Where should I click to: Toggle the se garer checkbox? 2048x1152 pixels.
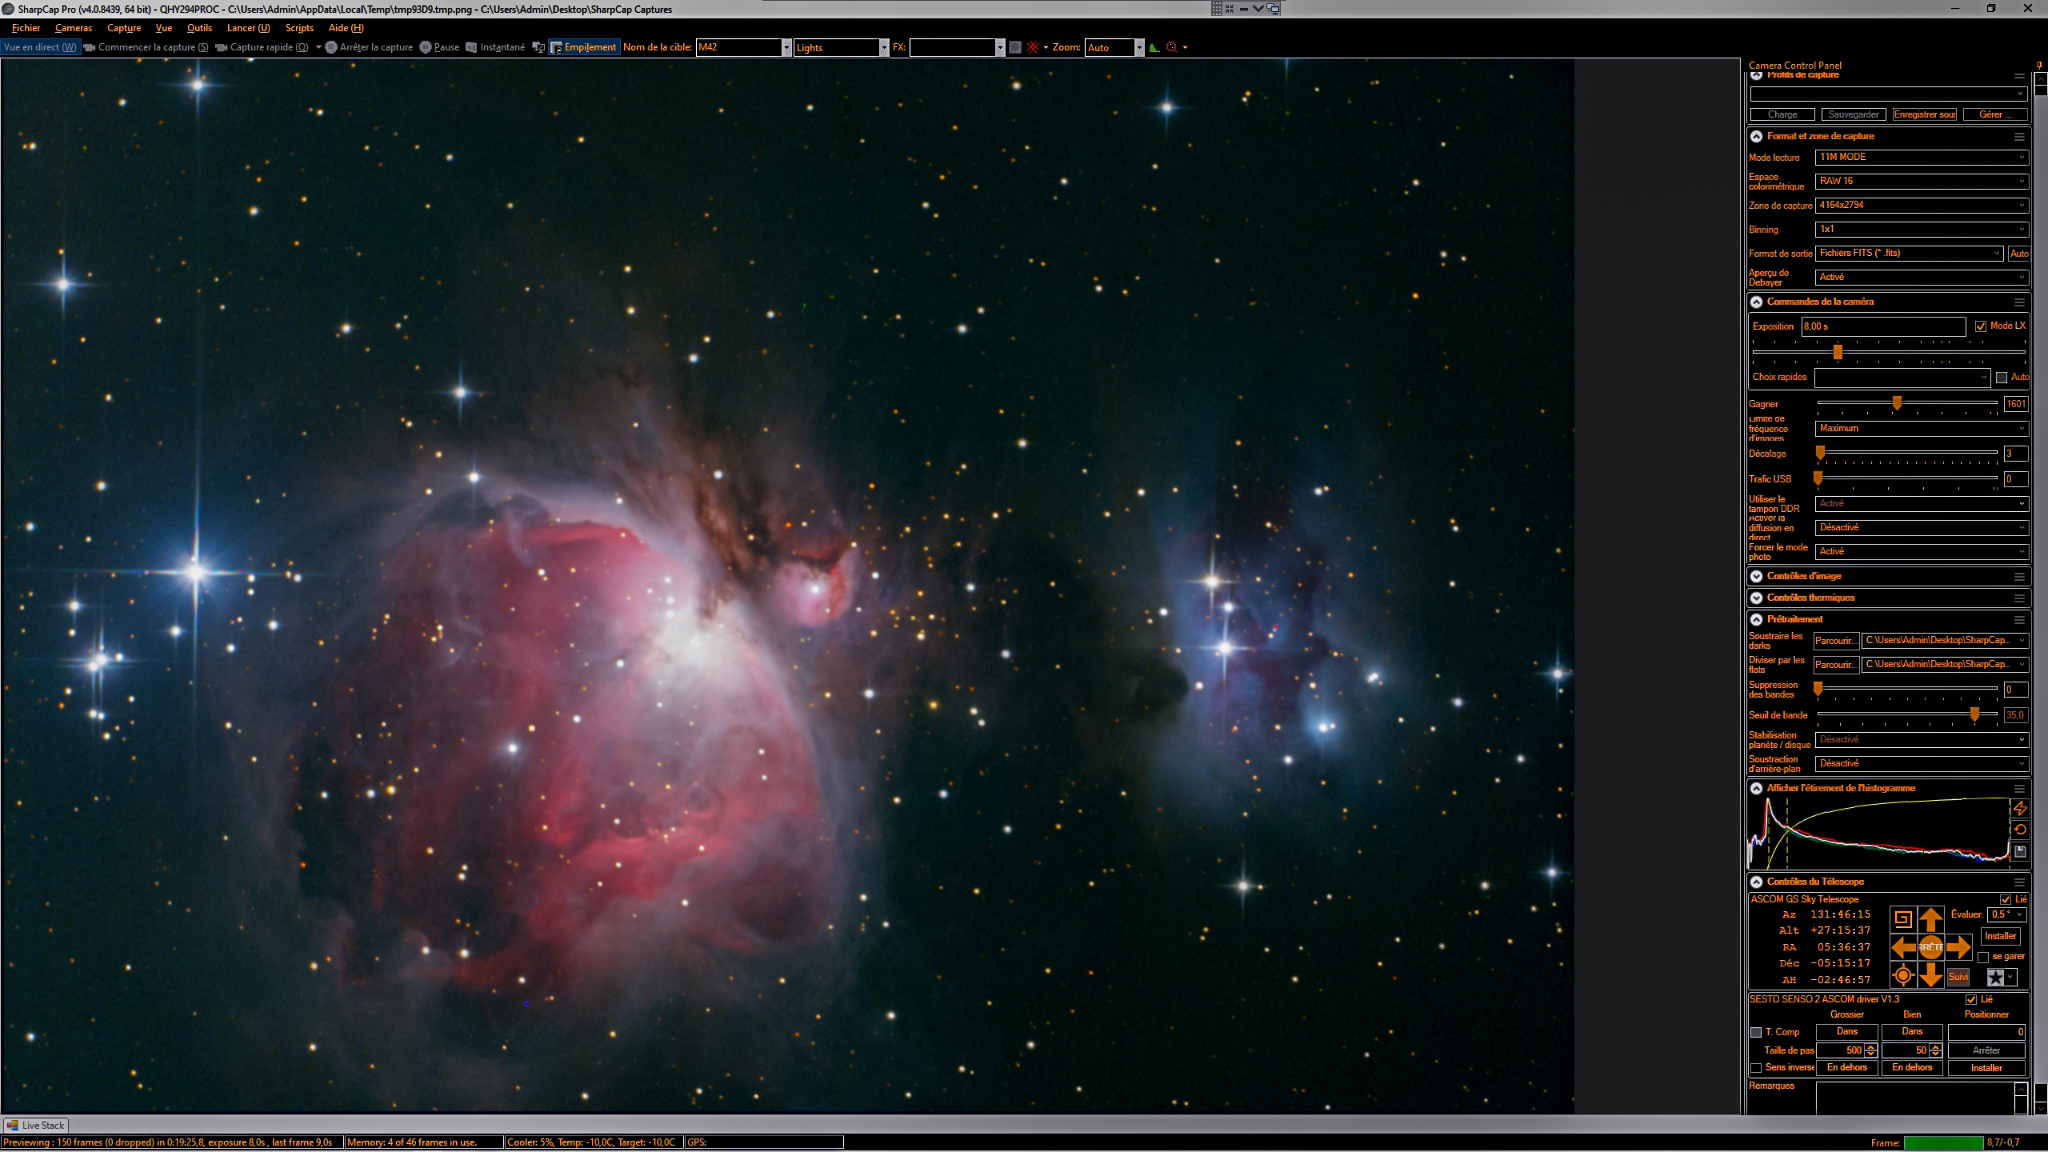(1983, 957)
